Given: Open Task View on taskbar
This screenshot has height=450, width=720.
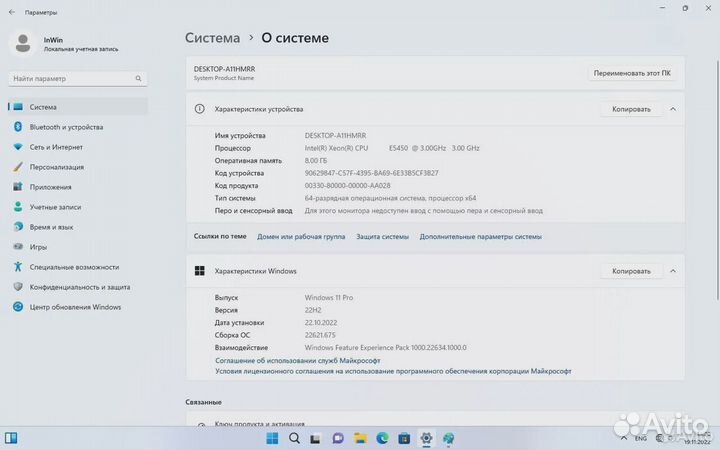Looking at the screenshot, I should [315, 439].
